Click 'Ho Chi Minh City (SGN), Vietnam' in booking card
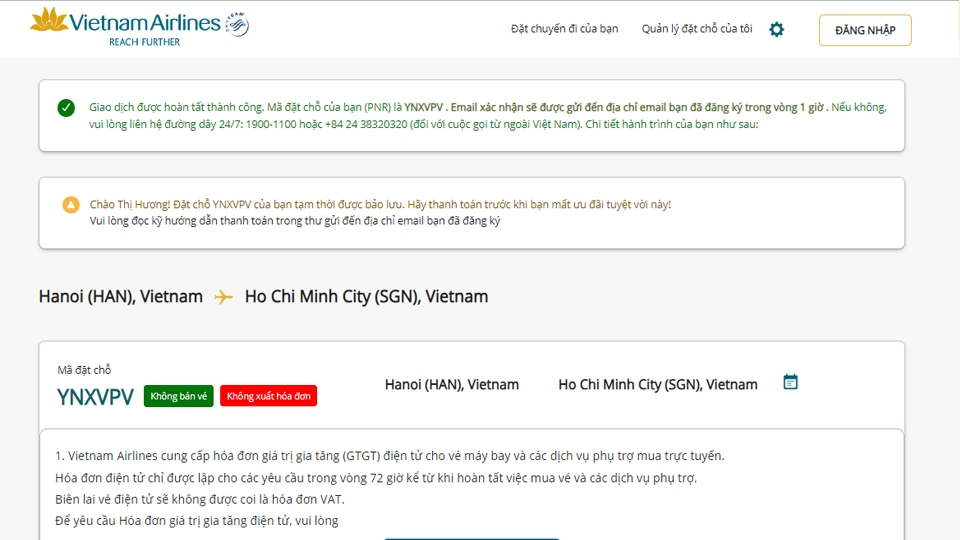This screenshot has width=960, height=540. coord(658,384)
